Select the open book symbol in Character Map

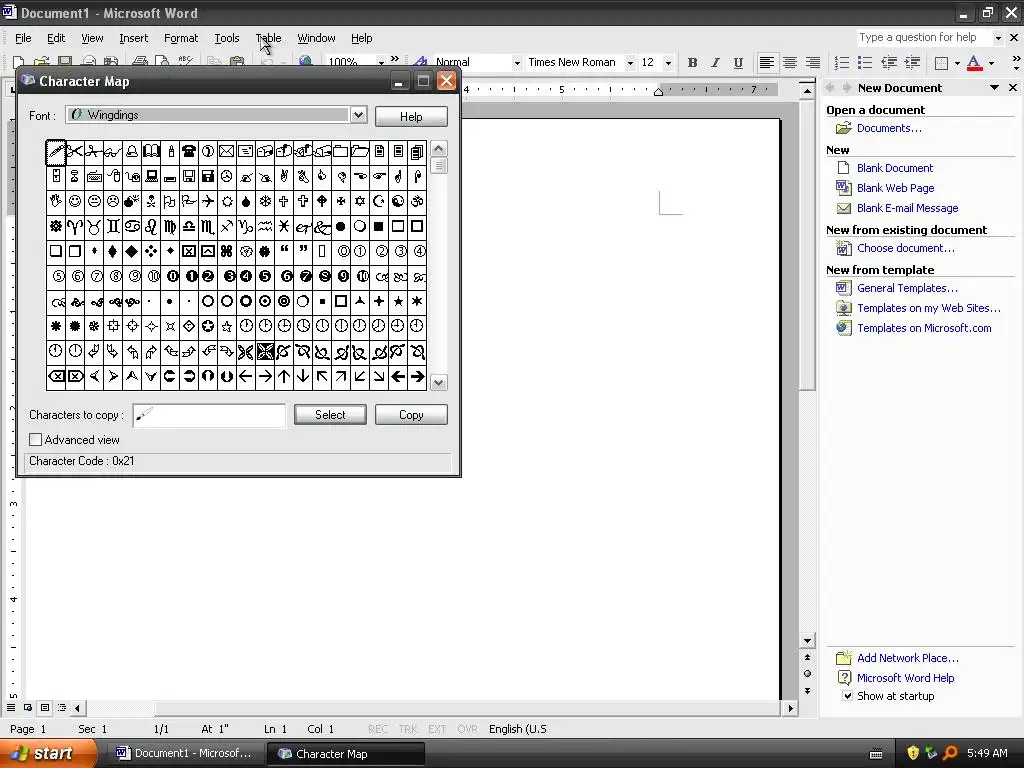(151, 152)
